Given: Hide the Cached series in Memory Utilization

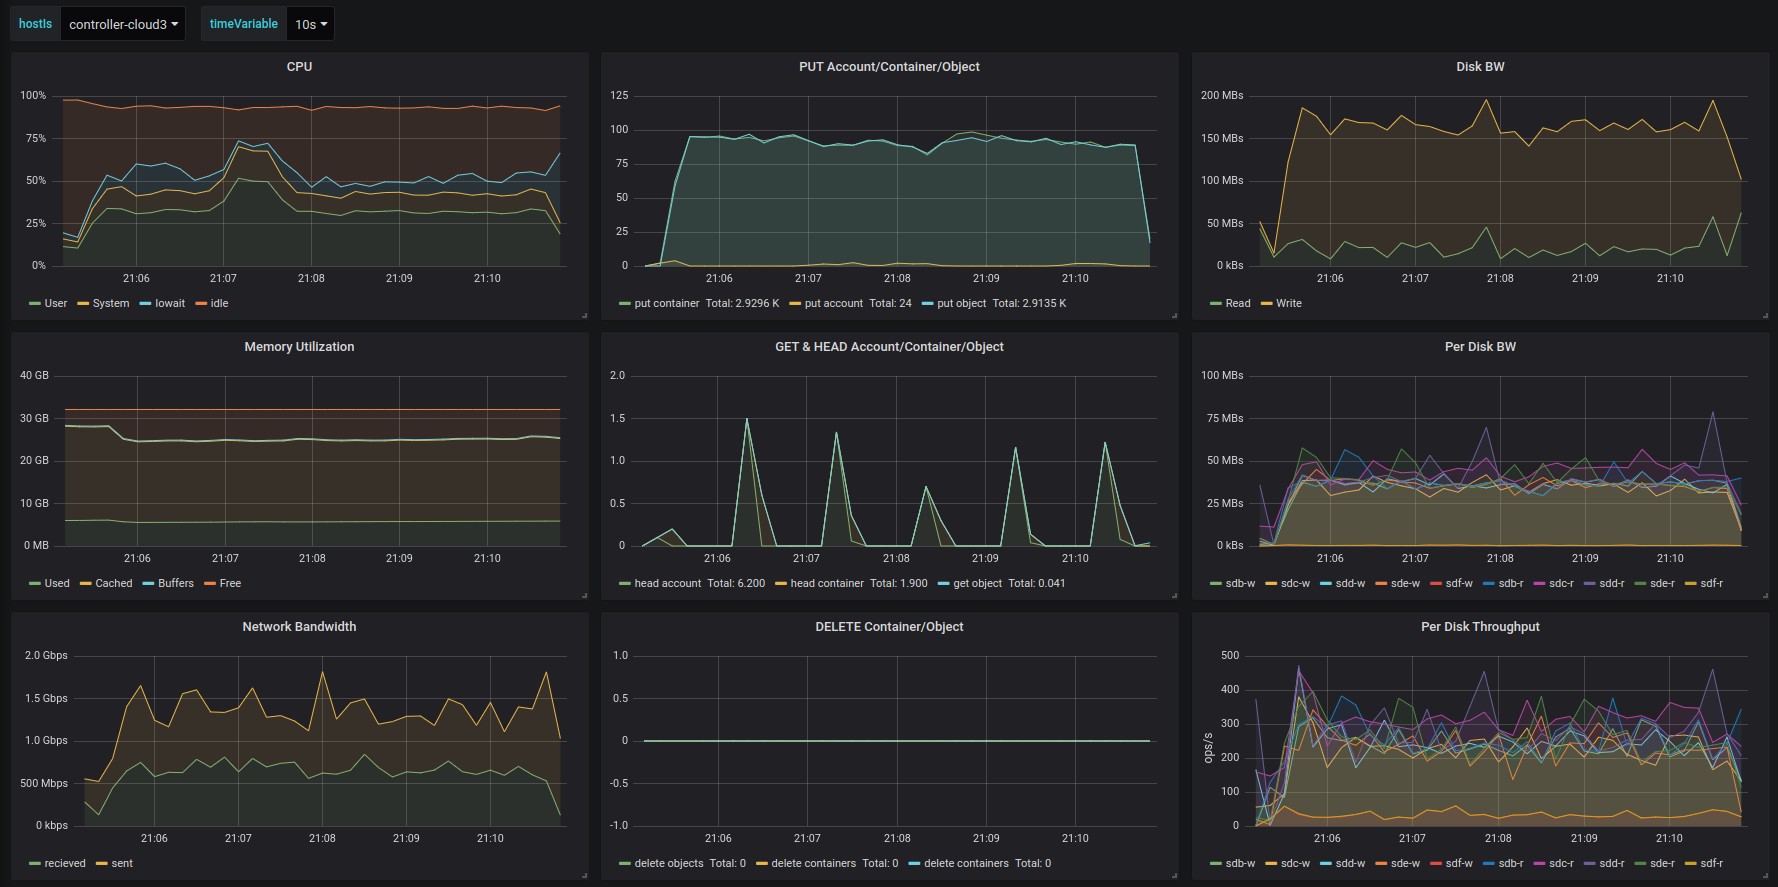Looking at the screenshot, I should pyautogui.click(x=113, y=584).
